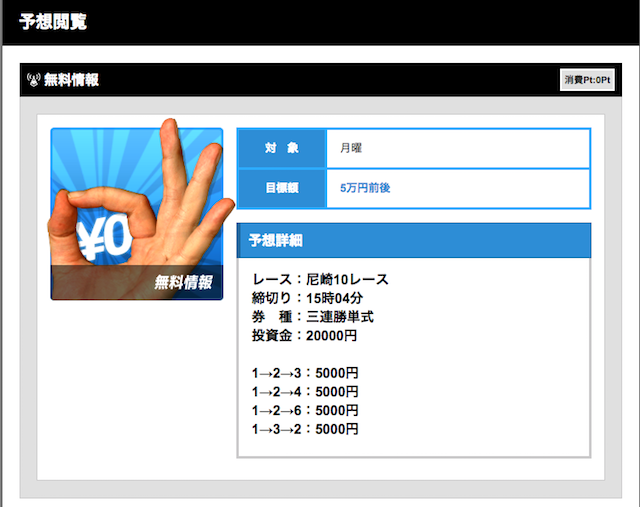Image resolution: width=640 pixels, height=507 pixels.
Task: Click the 5万円前後 target amount
Action: point(365,188)
